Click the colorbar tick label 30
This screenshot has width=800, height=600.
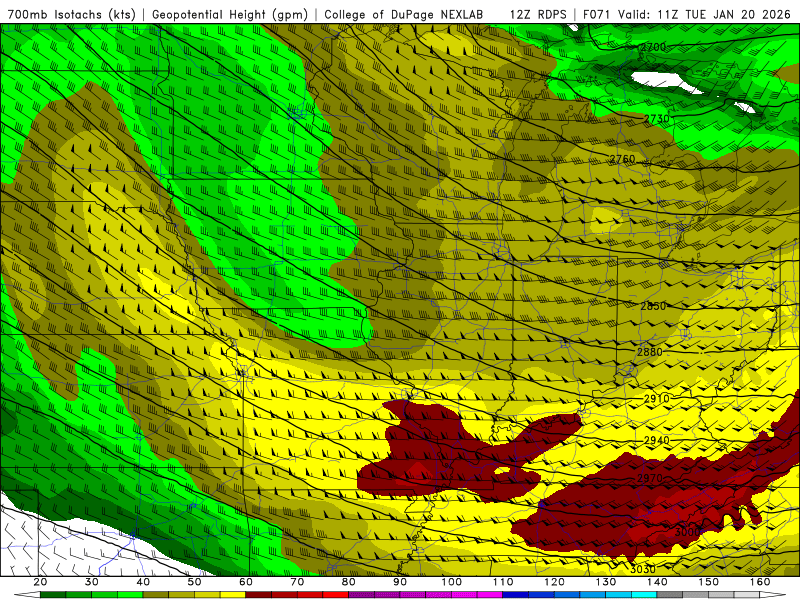[92, 582]
